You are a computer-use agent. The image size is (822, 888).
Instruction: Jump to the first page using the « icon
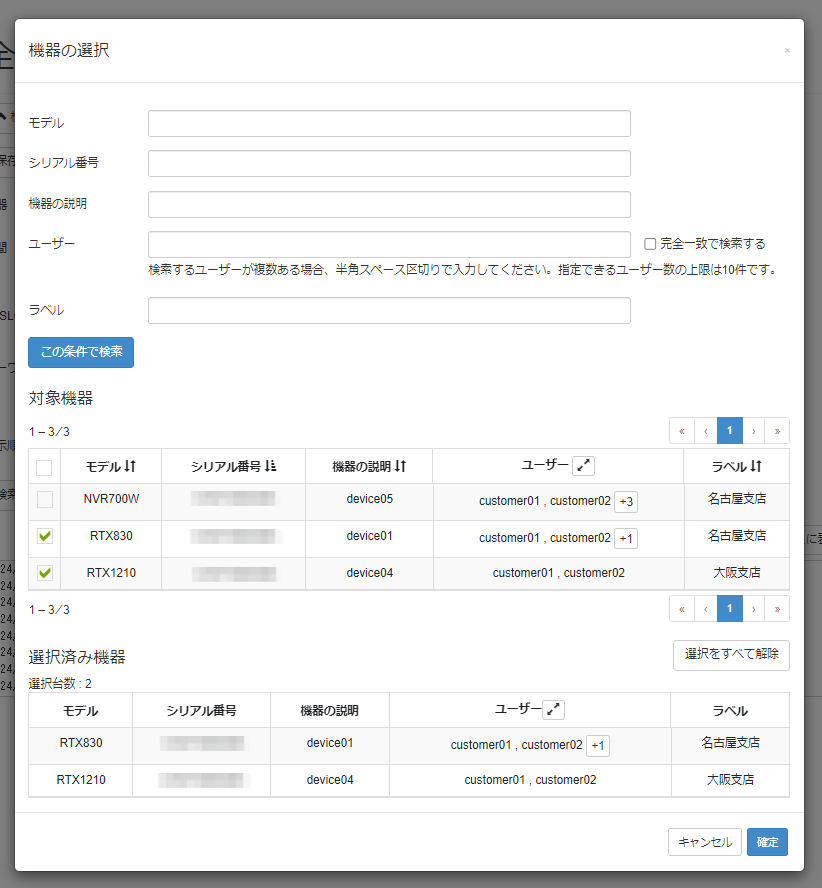681,430
